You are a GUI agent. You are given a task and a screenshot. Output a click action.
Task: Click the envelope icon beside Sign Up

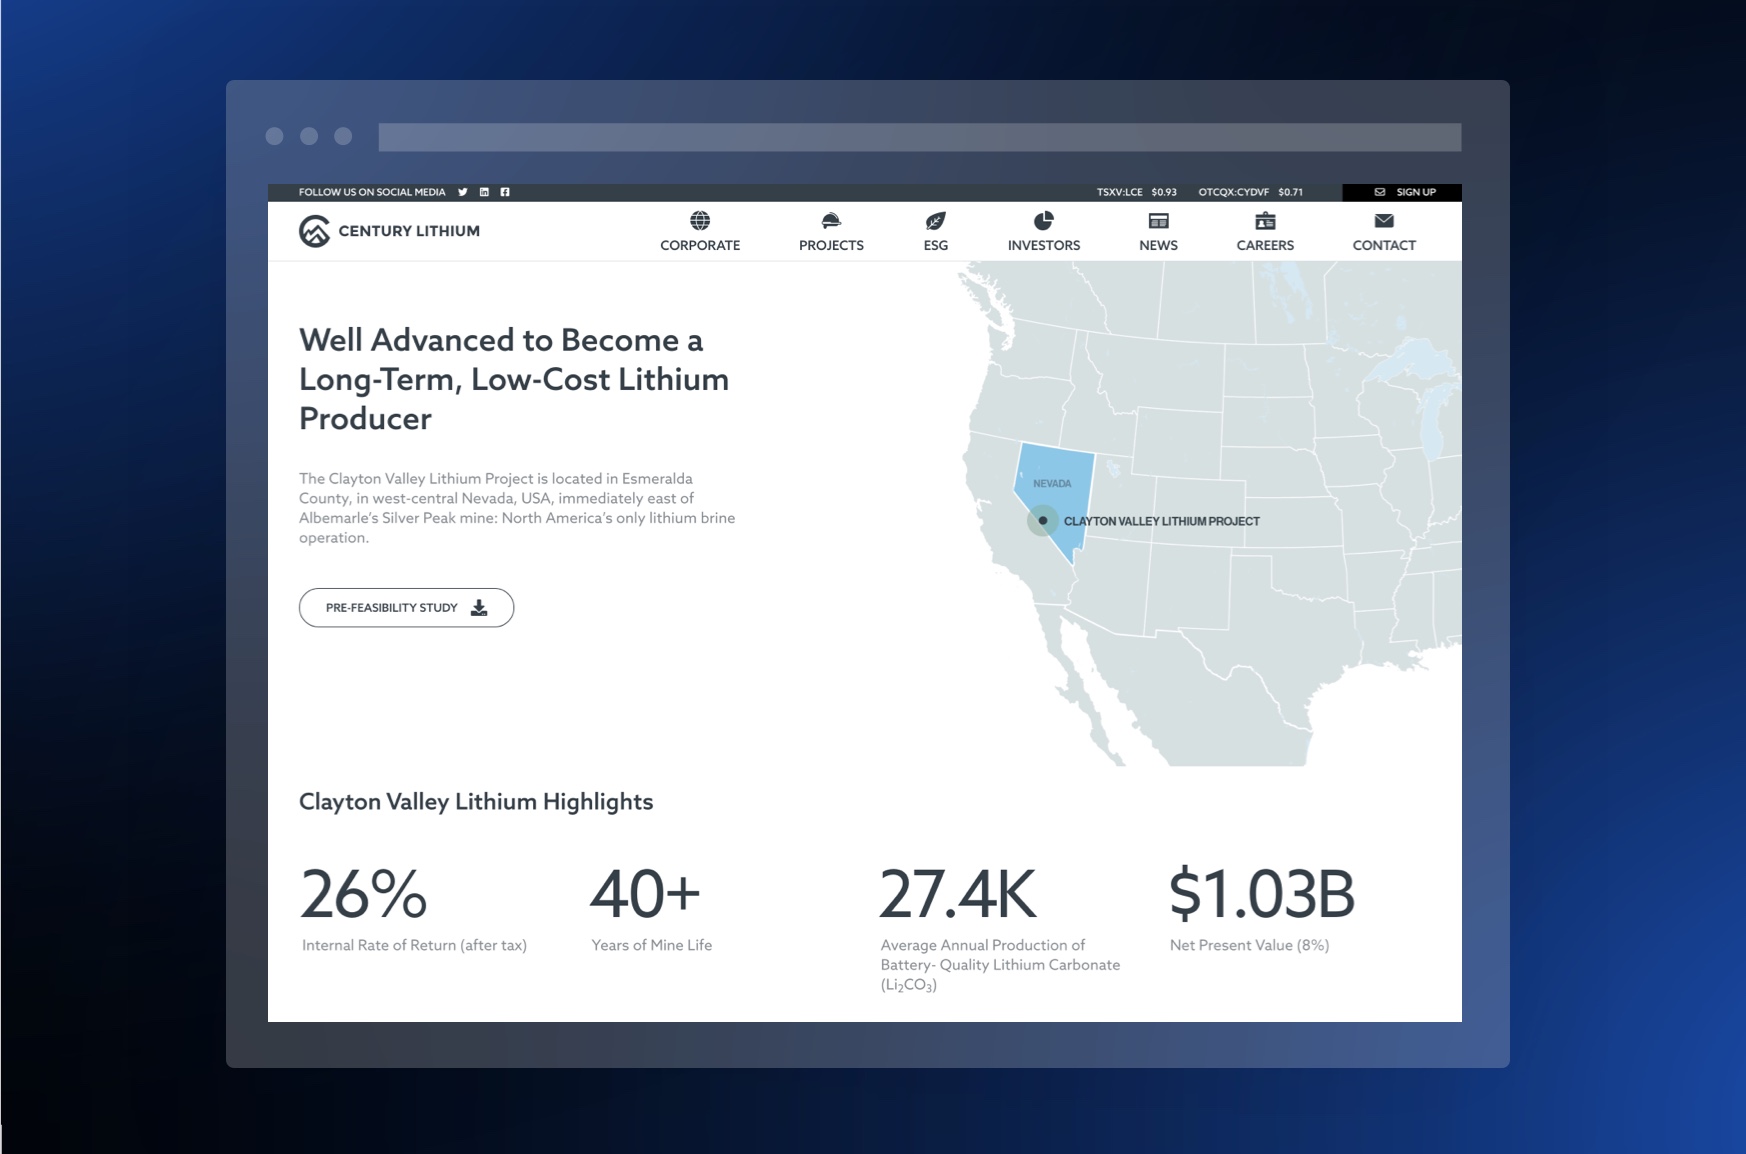1380,192
